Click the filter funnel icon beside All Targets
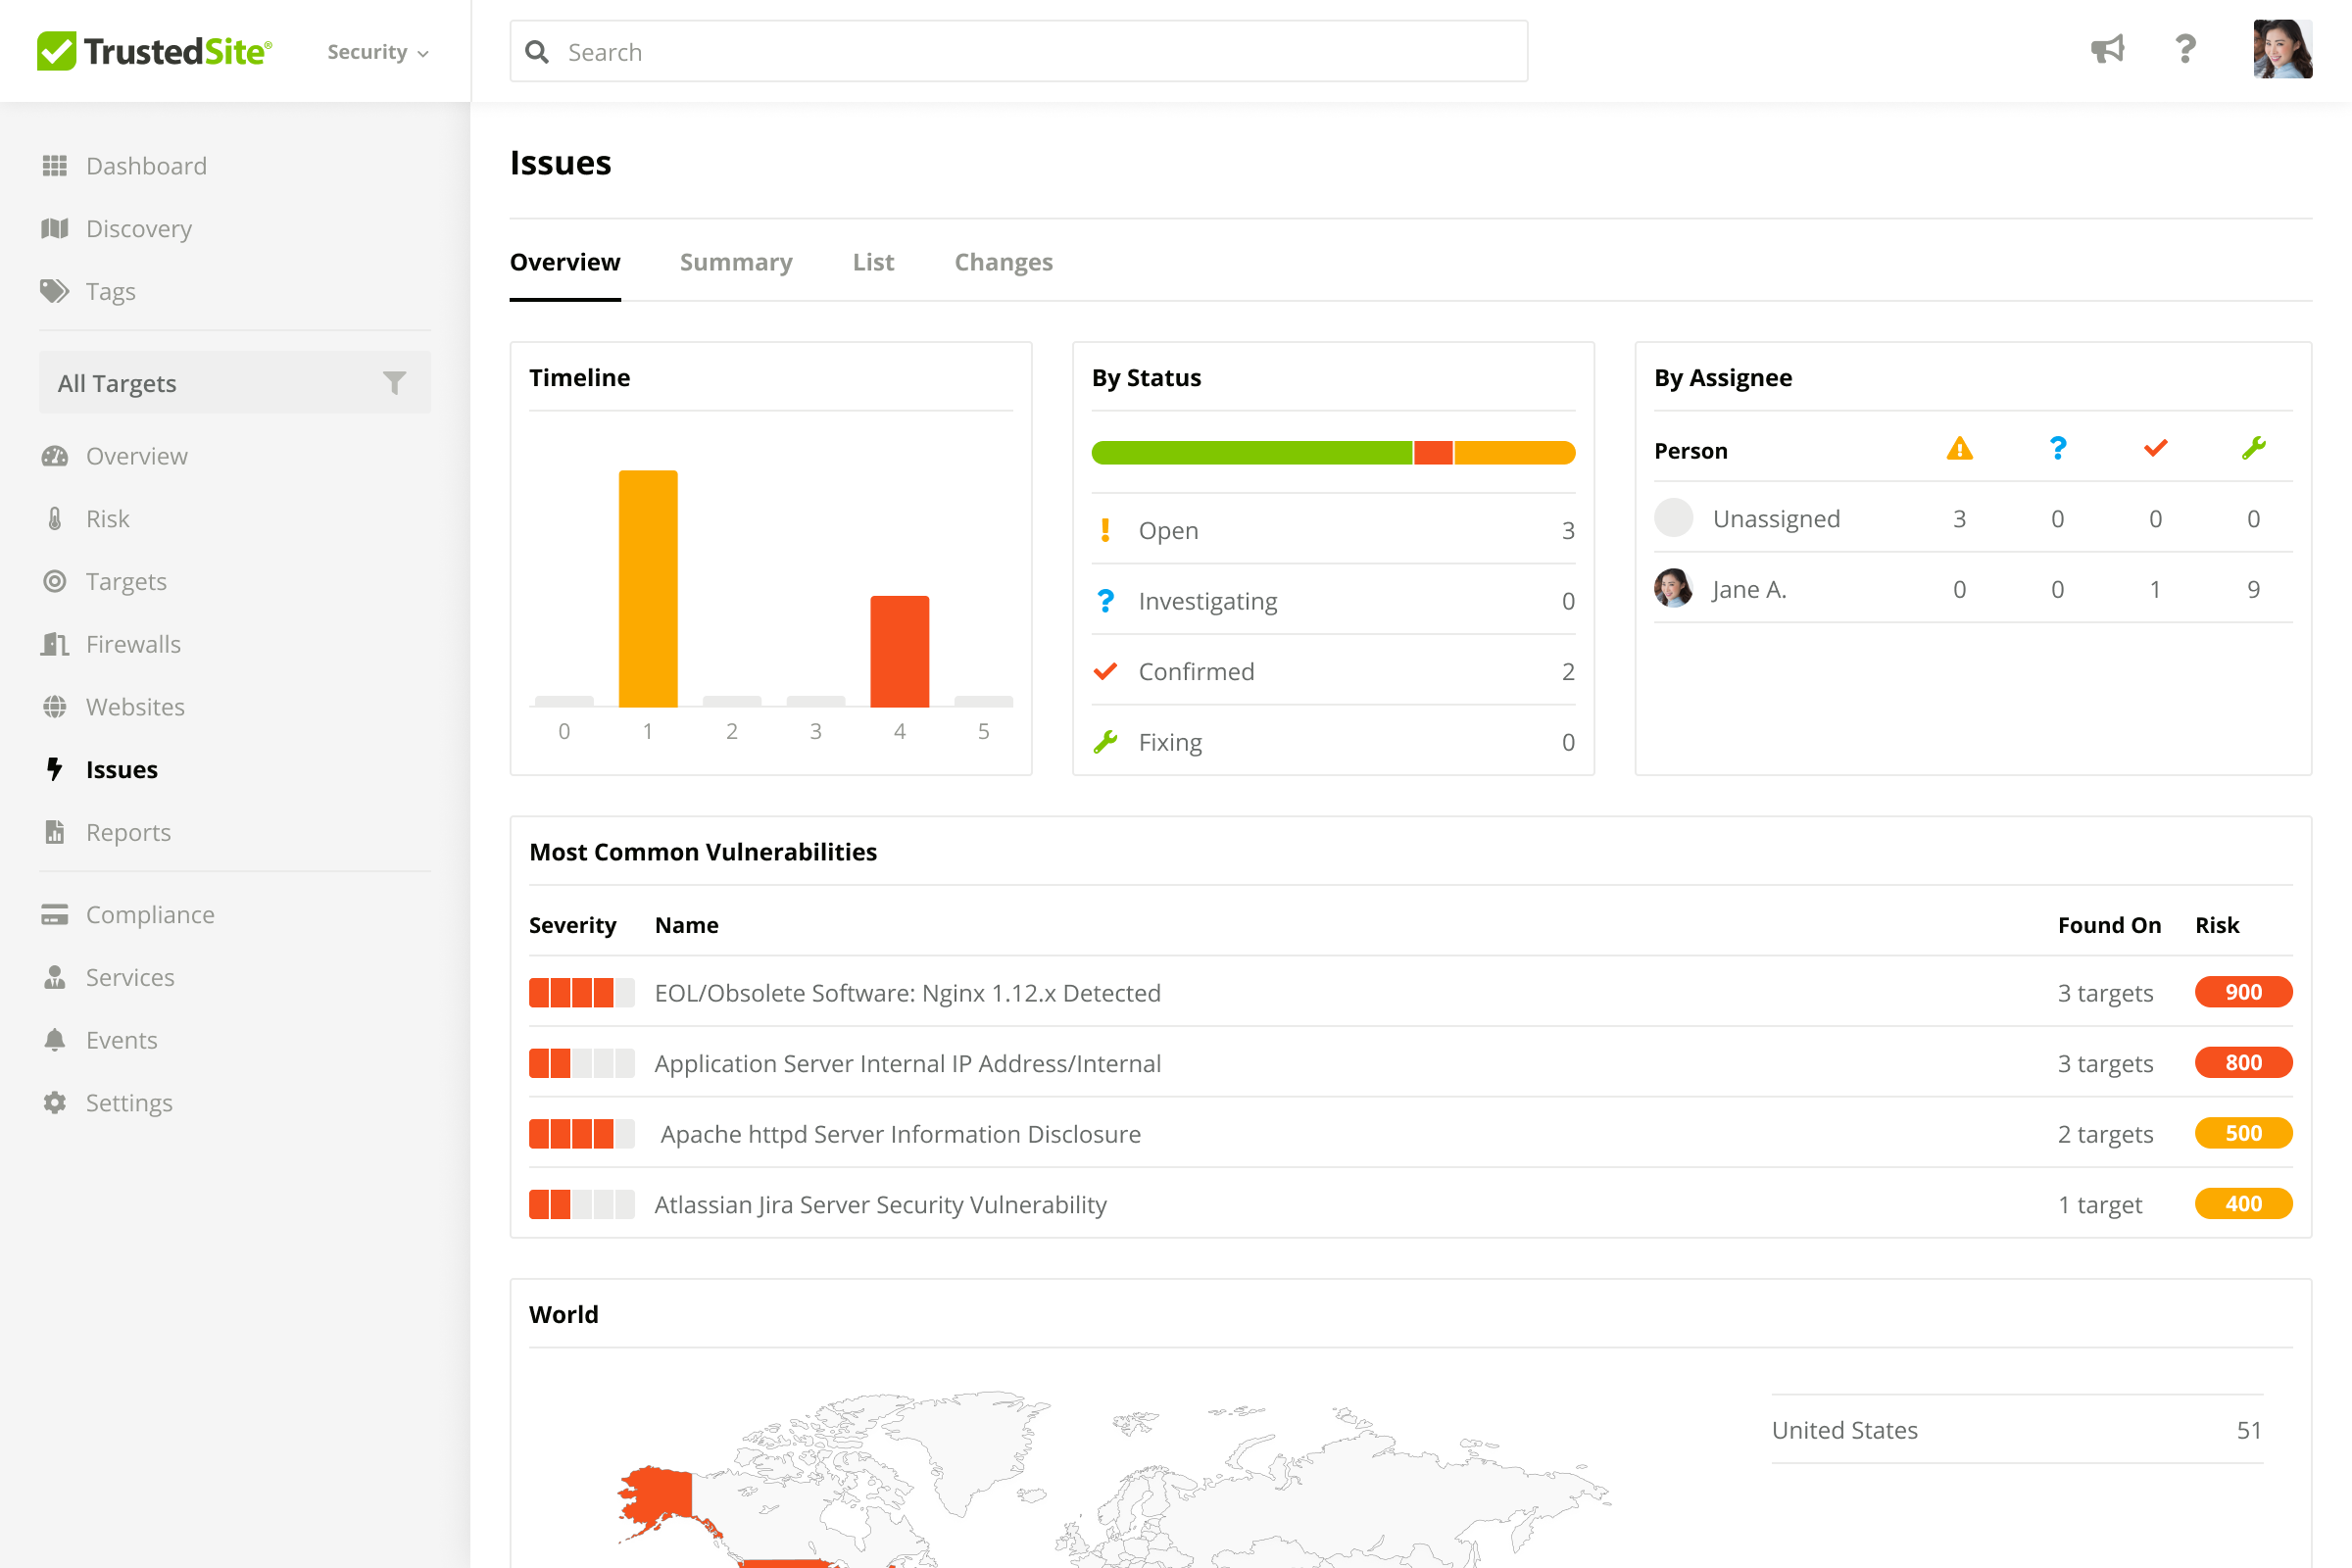The image size is (2352, 1568). (394, 383)
